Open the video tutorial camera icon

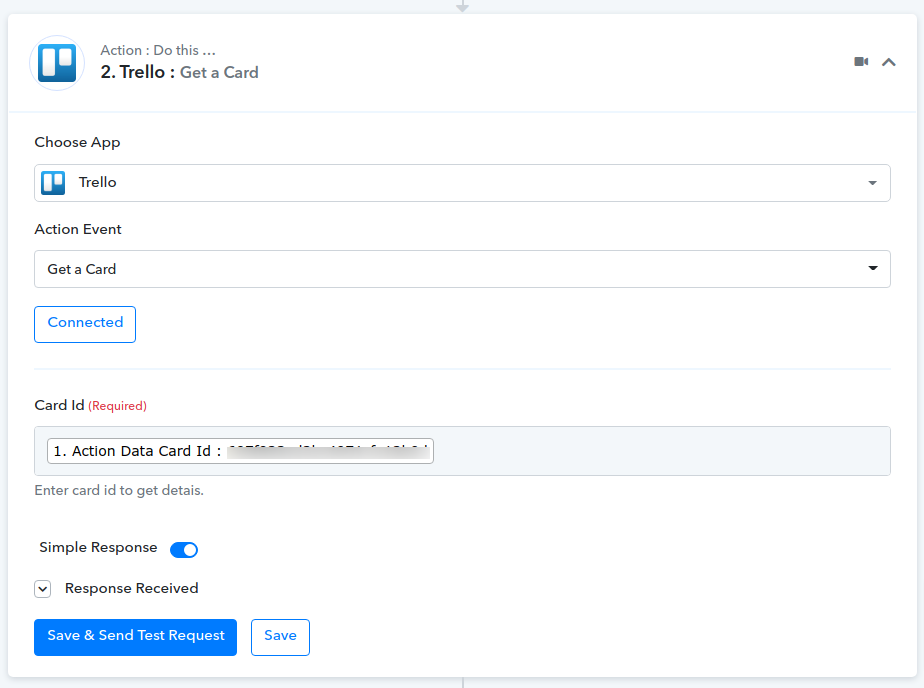click(x=861, y=62)
